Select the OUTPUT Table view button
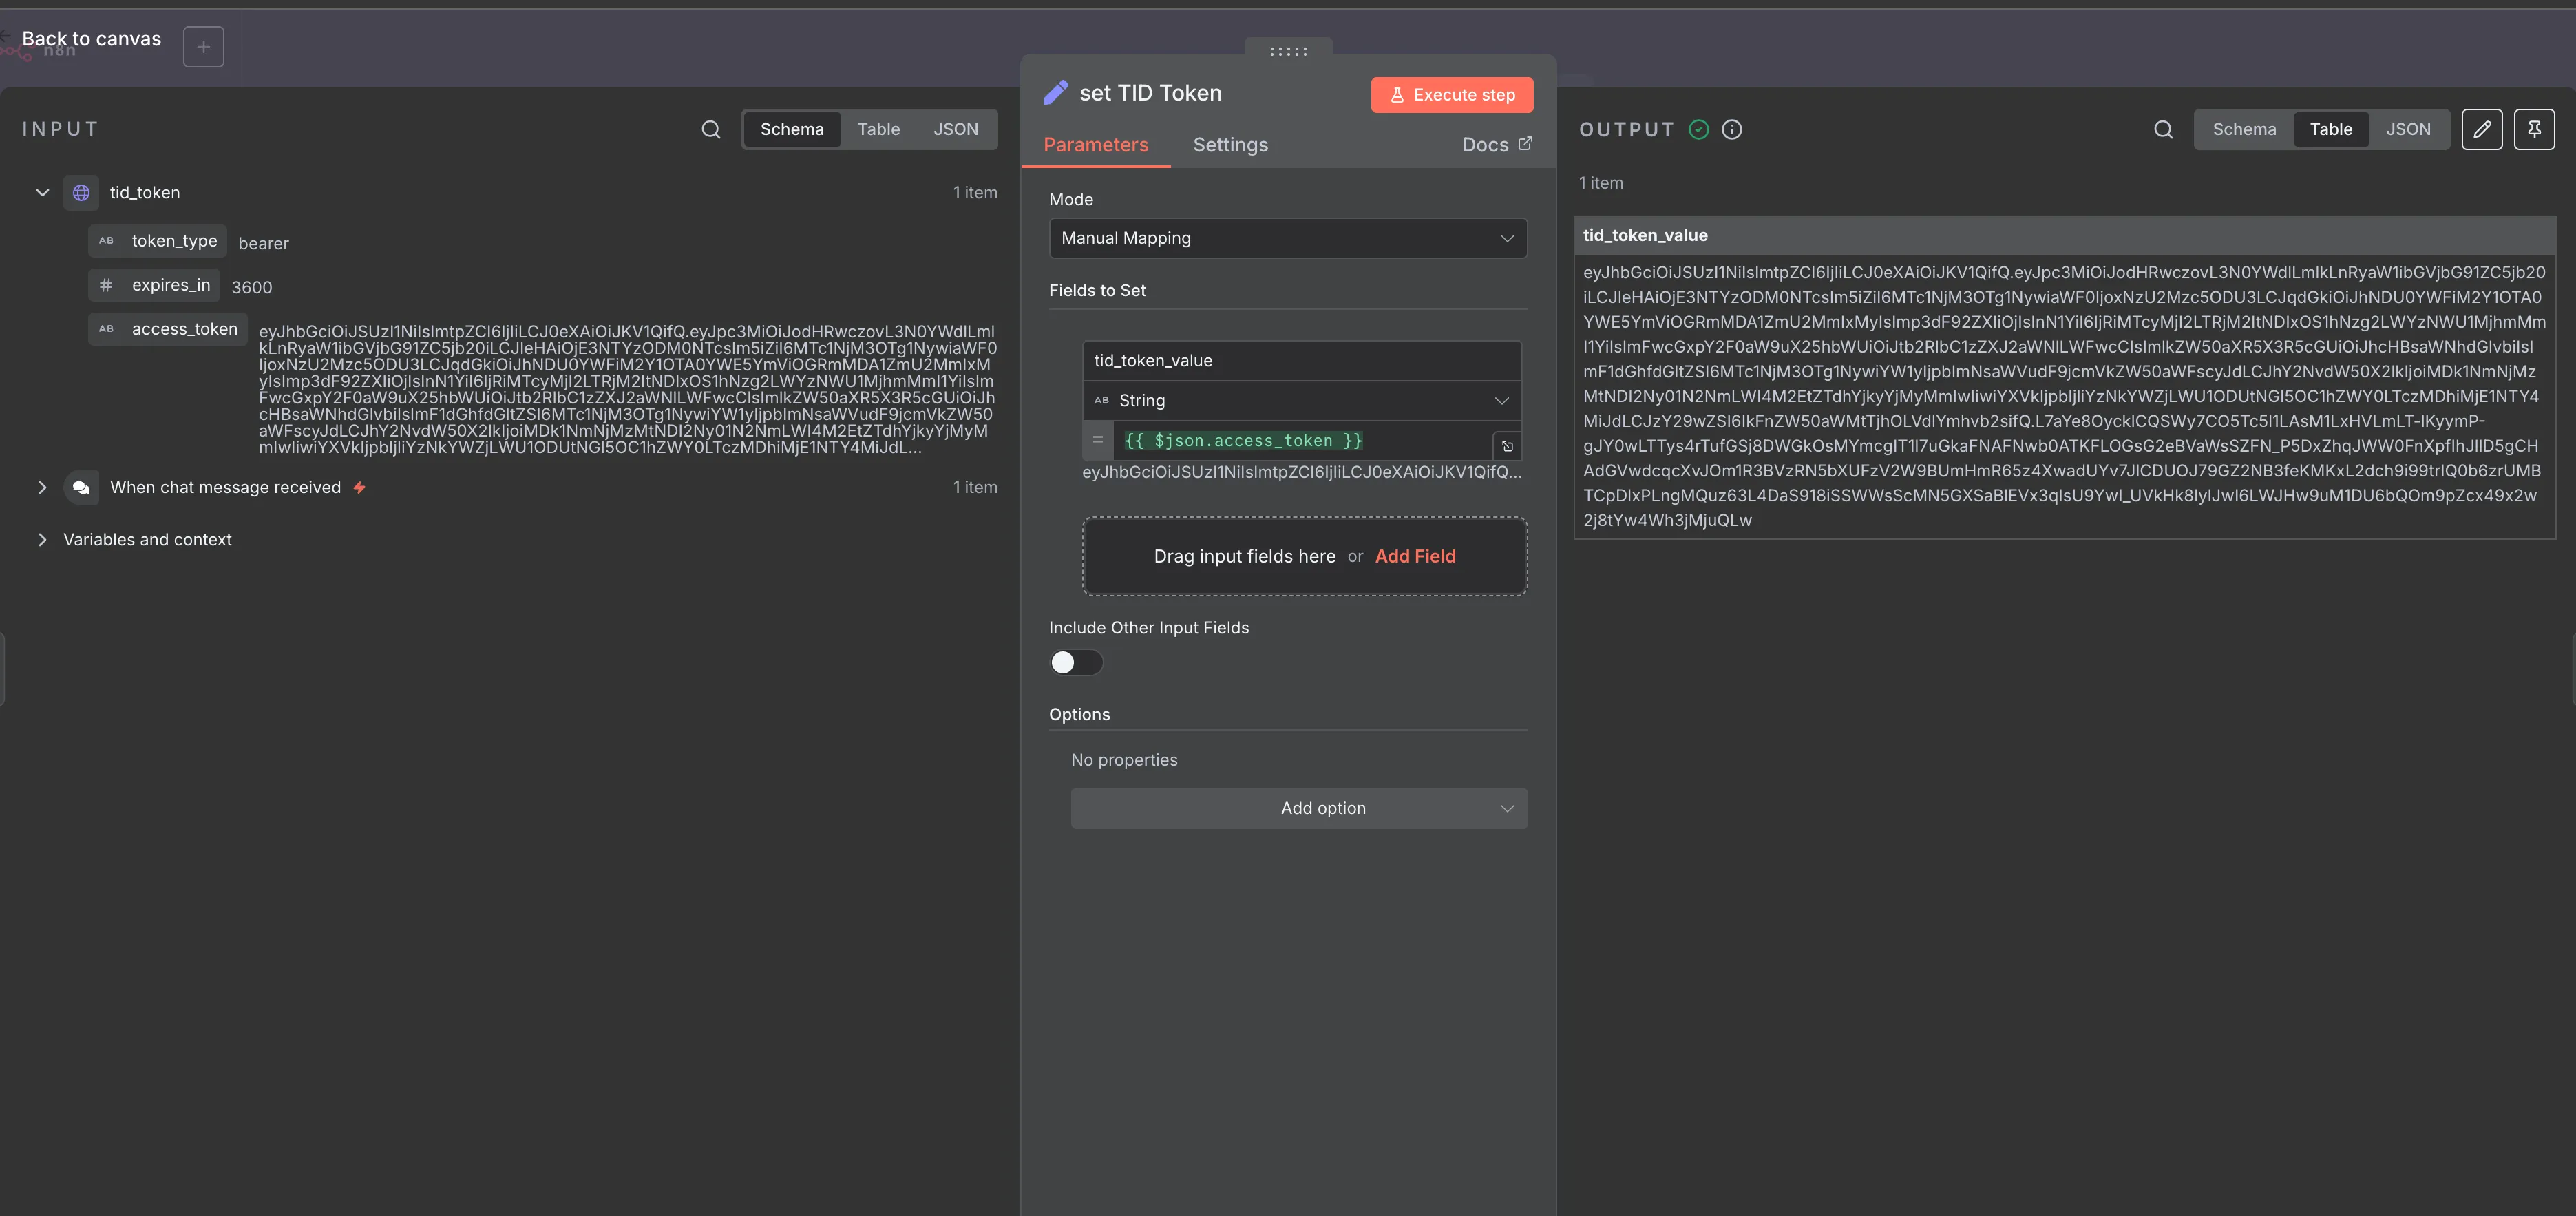2576x1216 pixels. pos(2330,130)
